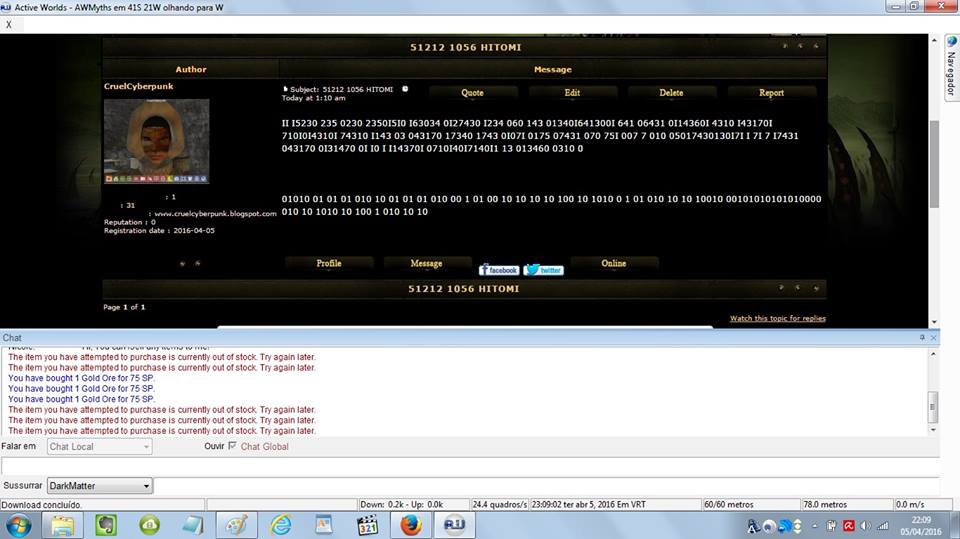Click chat log scroll-down arrow
Viewport: 960px width, 539px height.
coord(933,430)
